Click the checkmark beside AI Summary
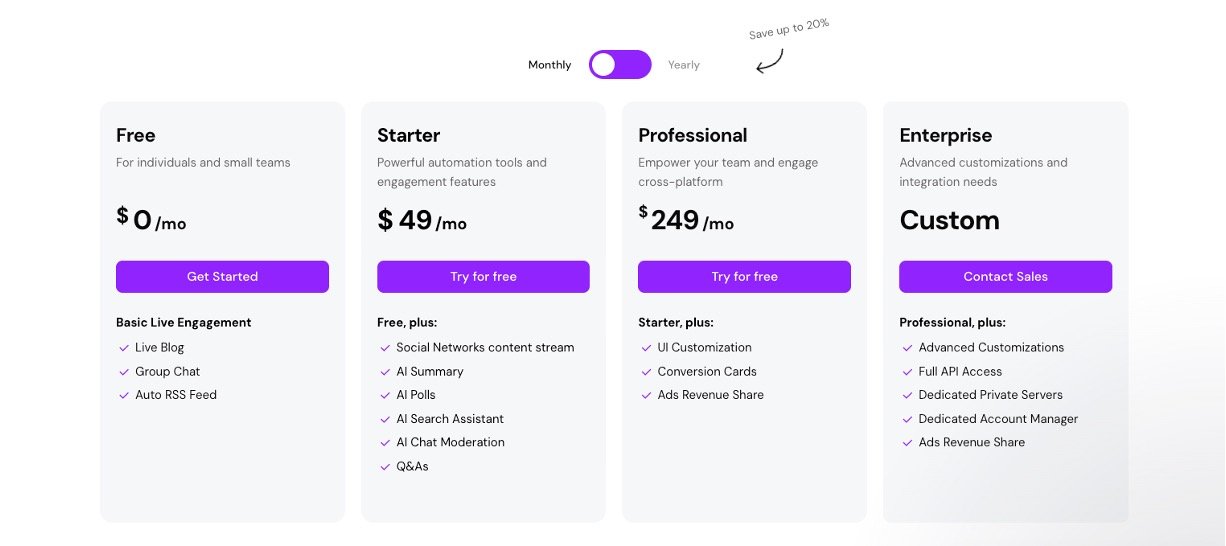The width and height of the screenshot is (1226, 546). point(385,372)
